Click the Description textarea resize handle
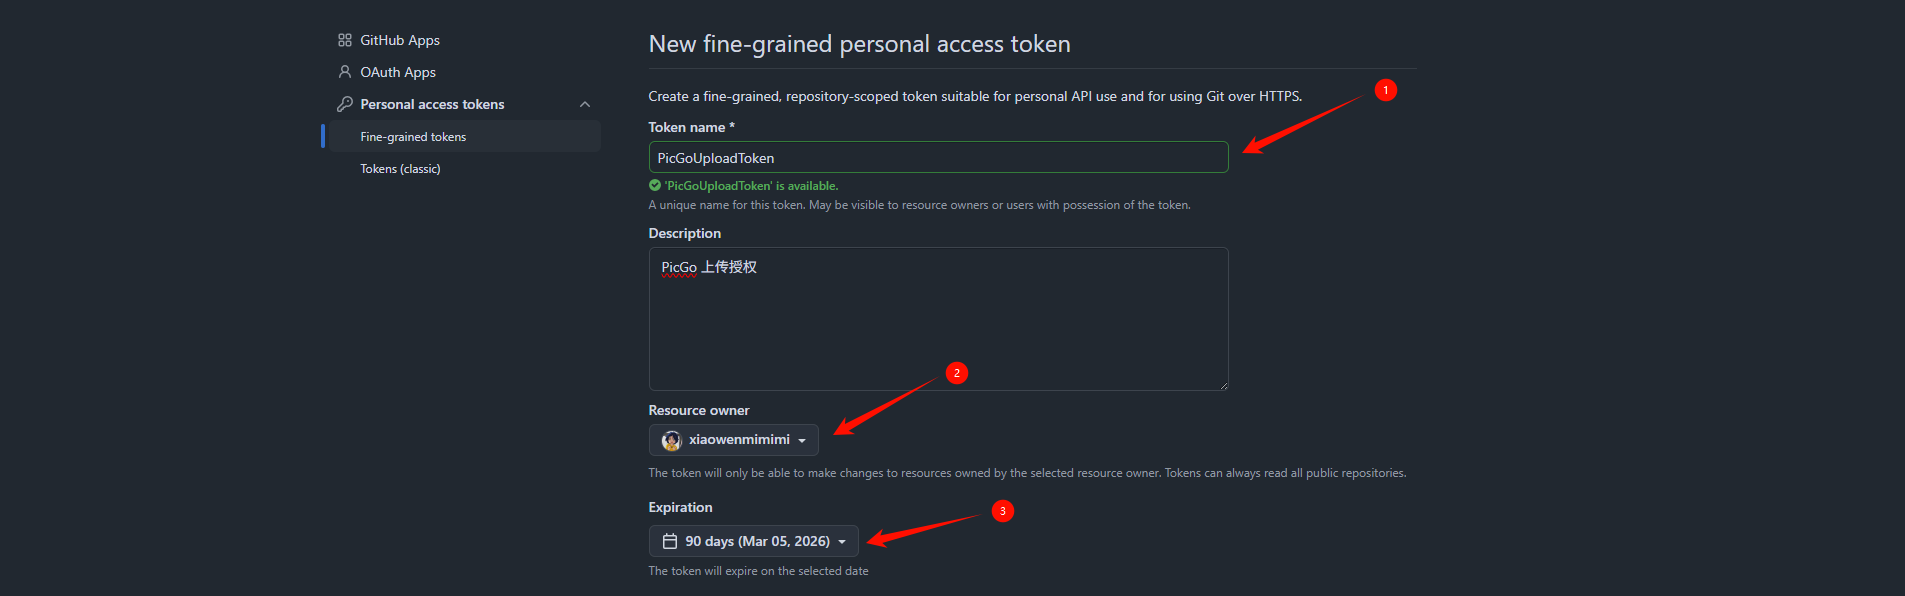Screen dimensions: 1905x596 coord(1223,385)
